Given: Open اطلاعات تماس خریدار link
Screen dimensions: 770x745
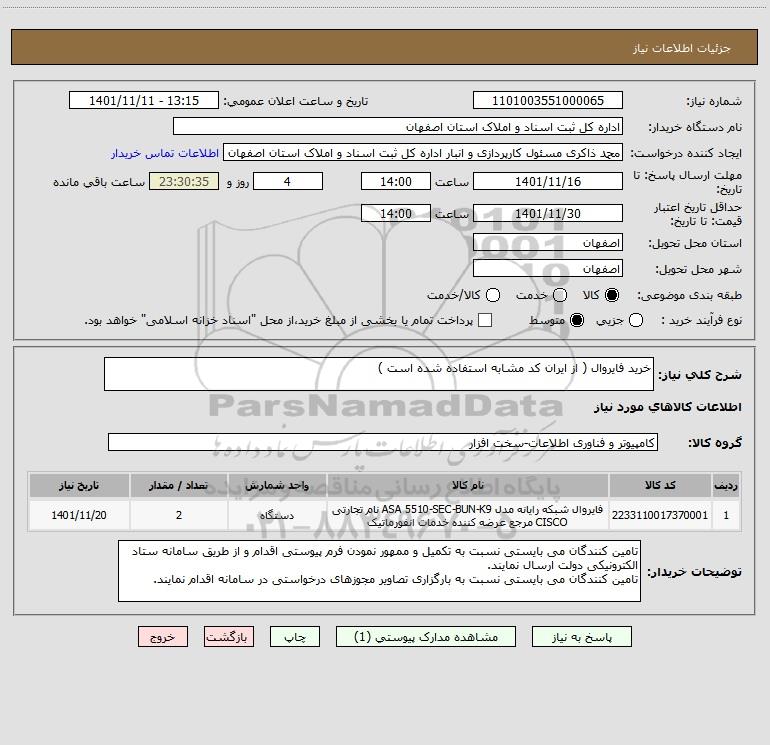Looking at the screenshot, I should tap(165, 153).
